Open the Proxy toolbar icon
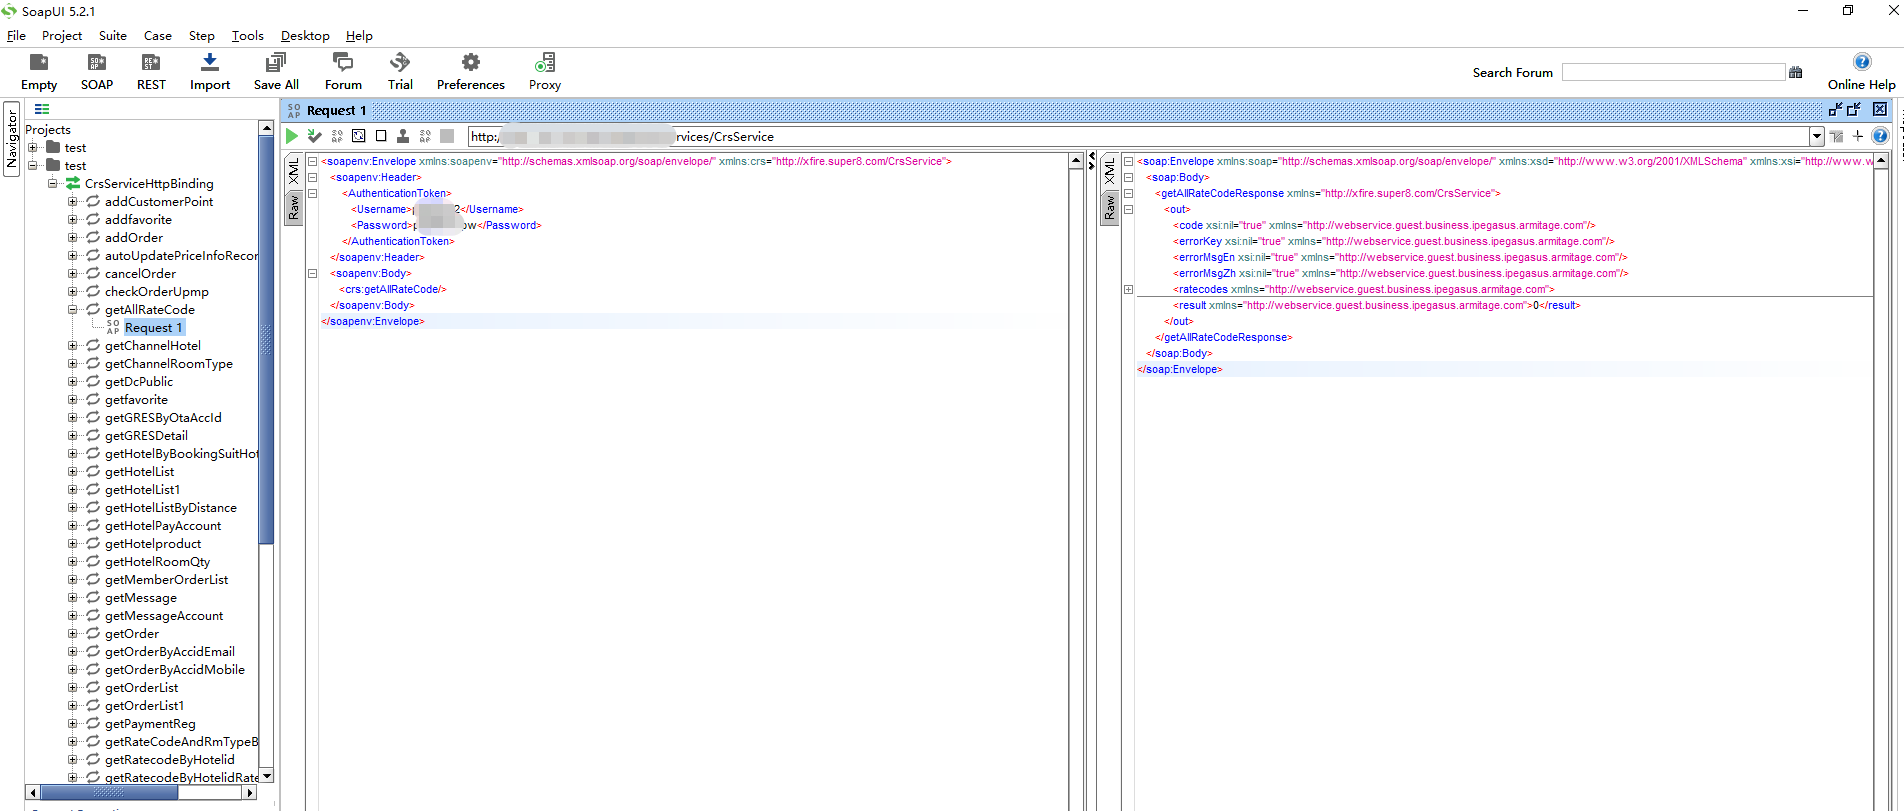The height and width of the screenshot is (811, 1904). pyautogui.click(x=545, y=63)
